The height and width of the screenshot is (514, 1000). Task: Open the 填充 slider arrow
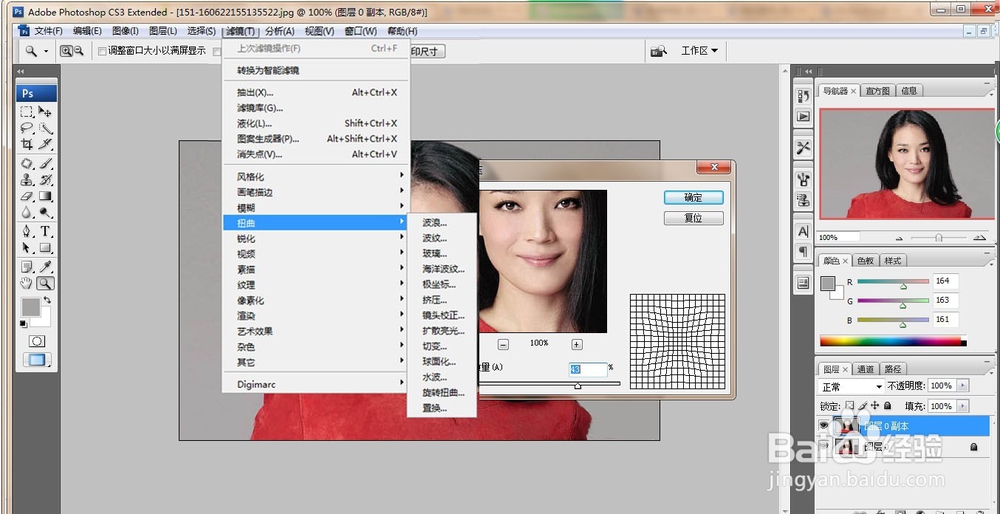pos(963,406)
